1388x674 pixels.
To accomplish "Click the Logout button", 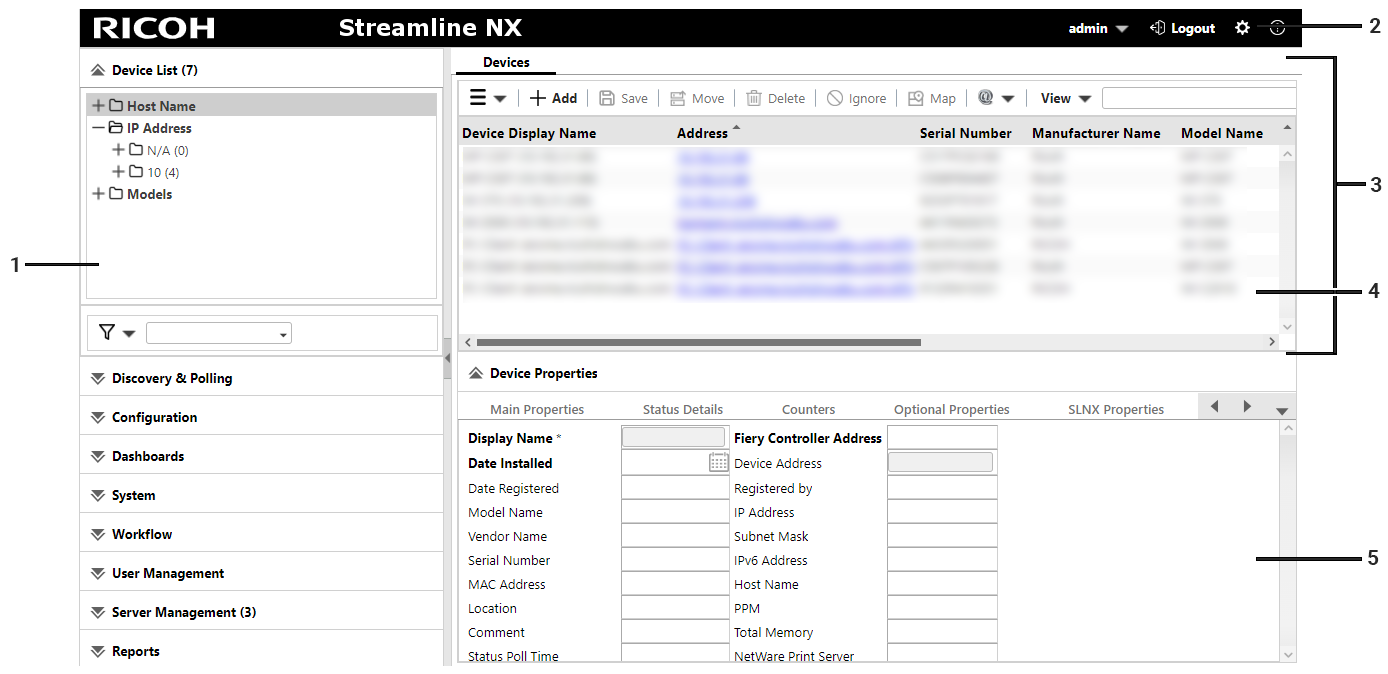I will tap(1183, 29).
